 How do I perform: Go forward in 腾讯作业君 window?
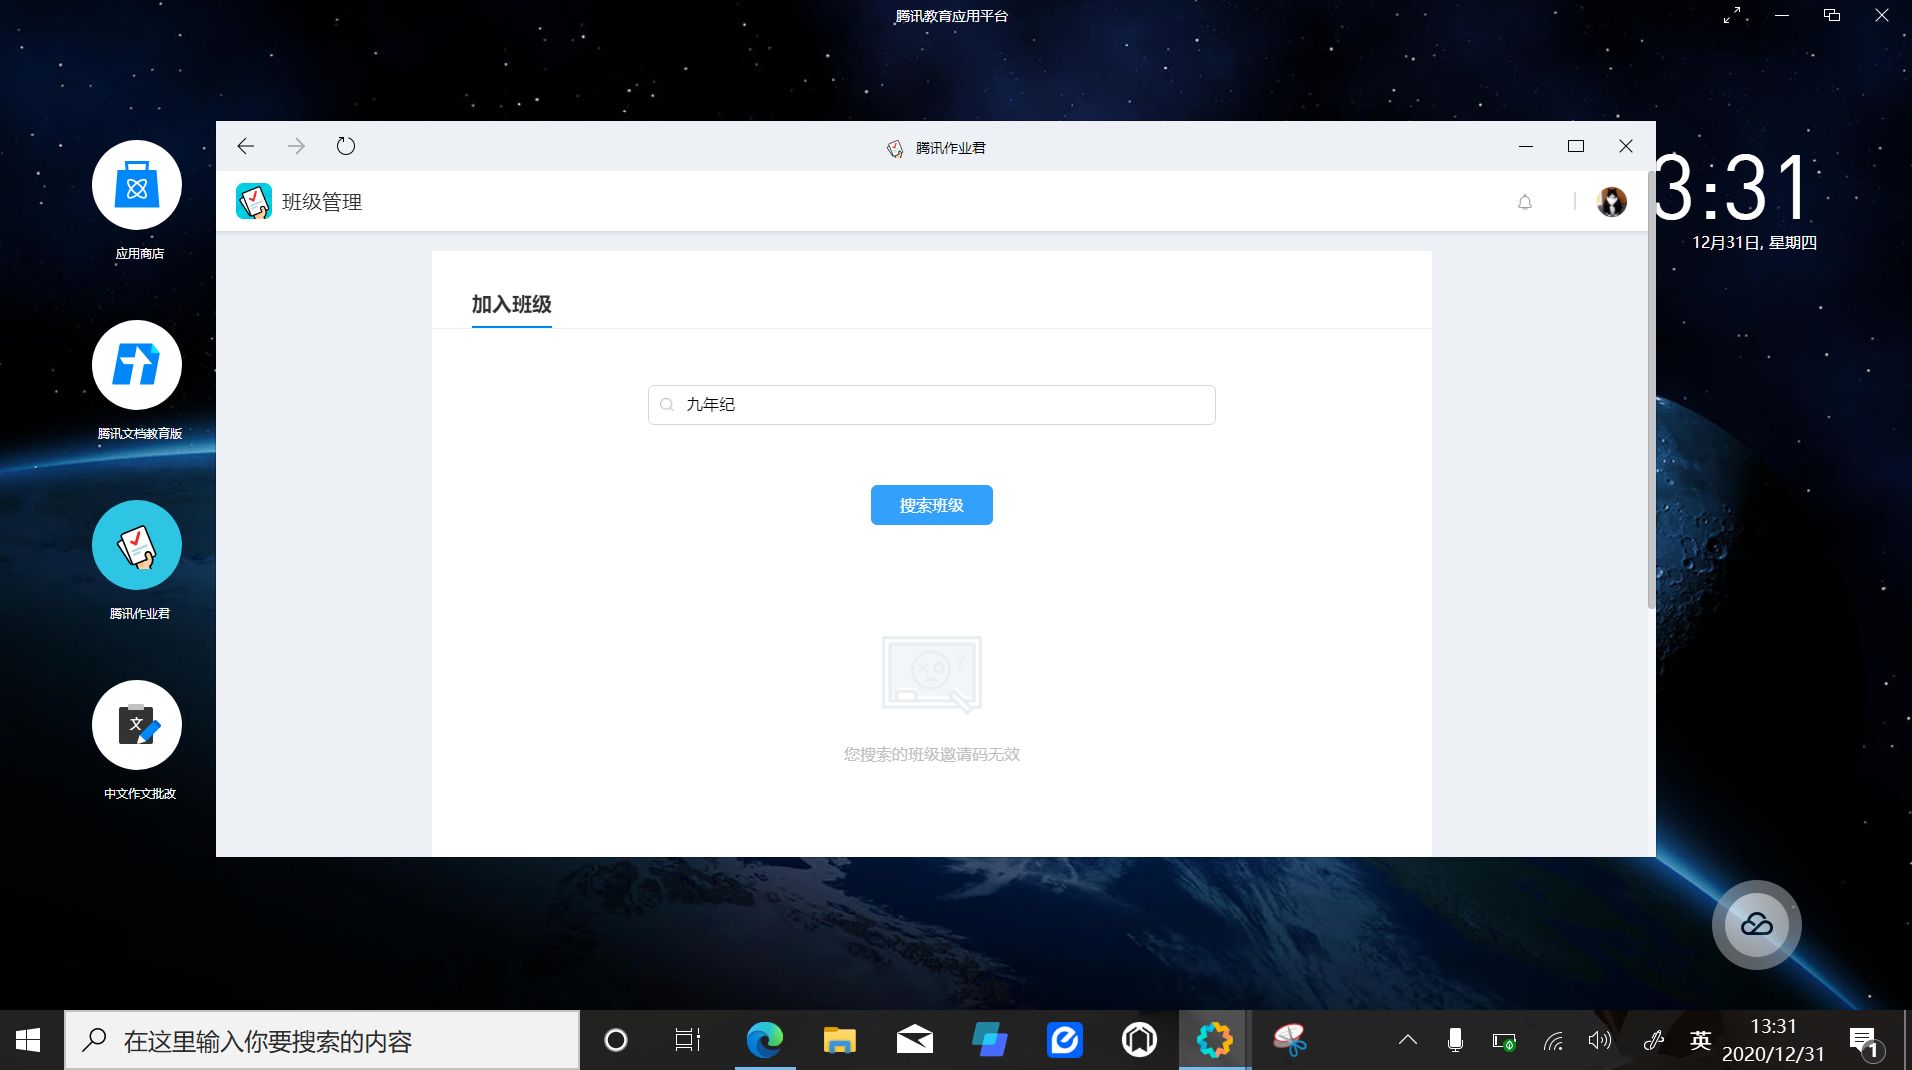coord(296,146)
